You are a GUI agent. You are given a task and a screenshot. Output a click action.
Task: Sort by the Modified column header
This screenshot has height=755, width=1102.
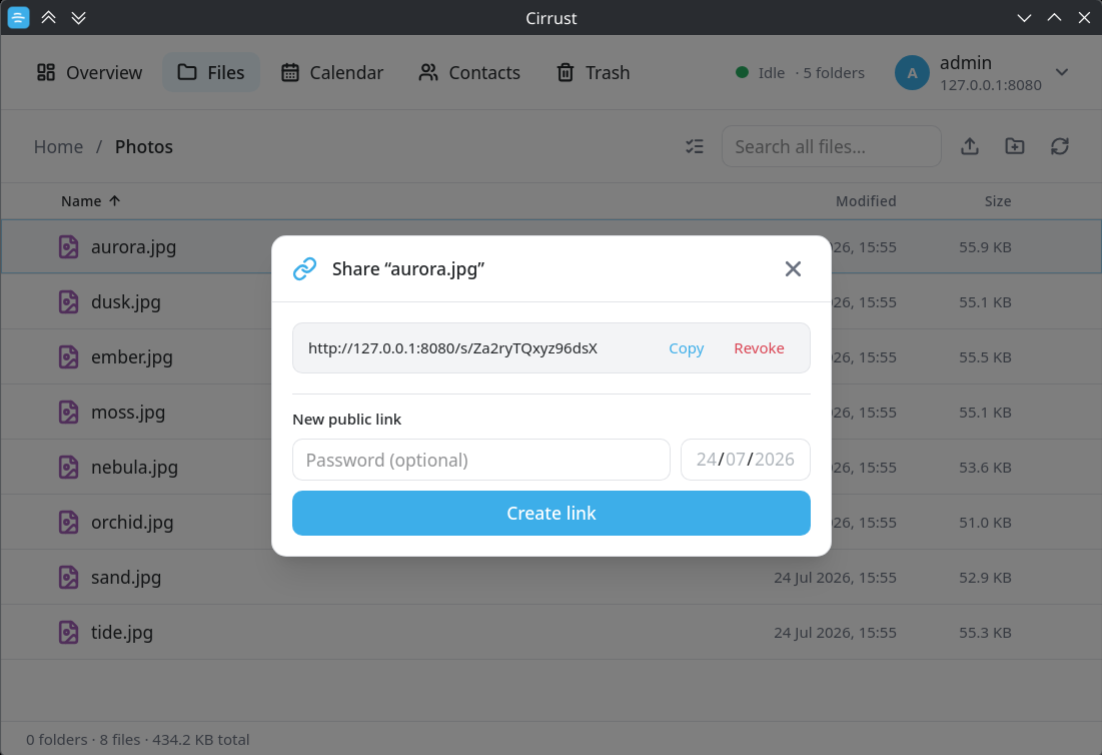pos(866,201)
